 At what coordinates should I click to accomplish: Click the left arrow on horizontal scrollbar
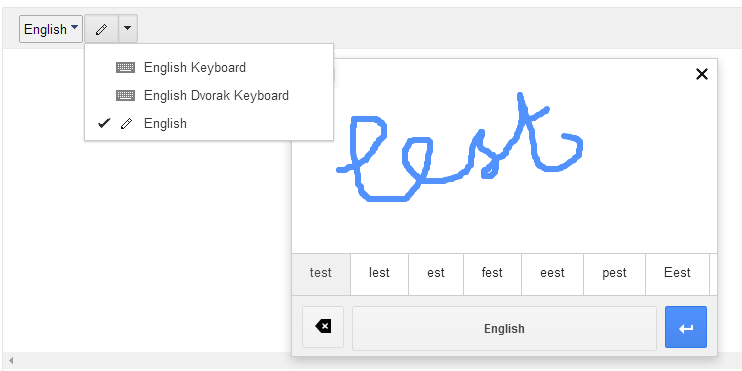[11, 361]
